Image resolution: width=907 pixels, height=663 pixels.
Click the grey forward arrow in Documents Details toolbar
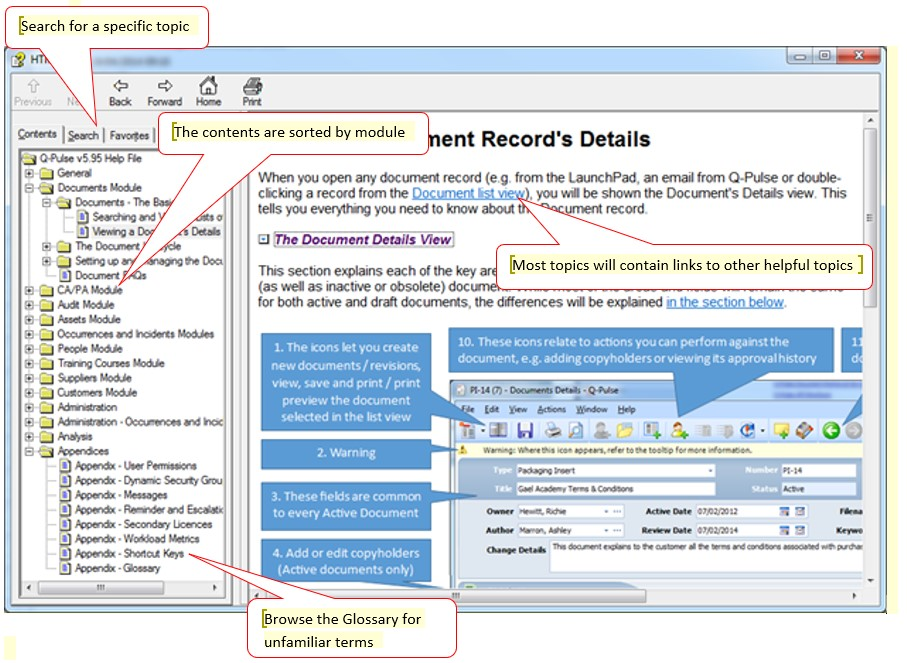coord(853,430)
